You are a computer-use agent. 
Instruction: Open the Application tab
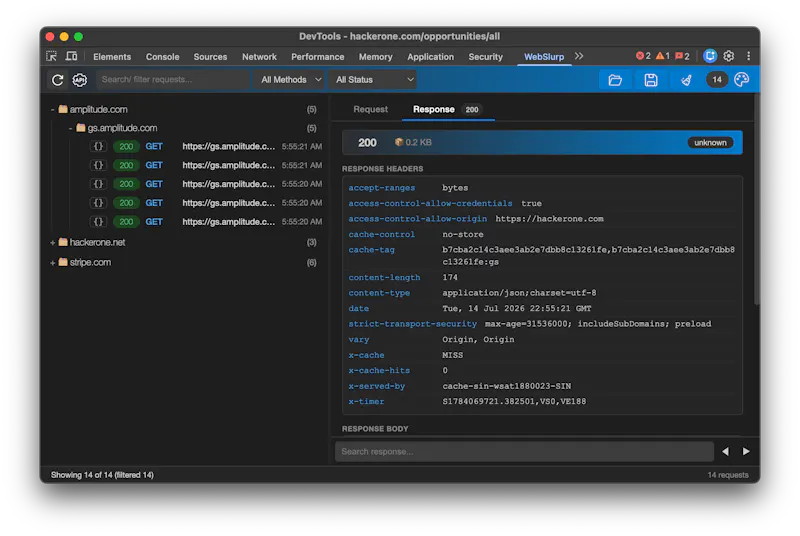point(431,57)
